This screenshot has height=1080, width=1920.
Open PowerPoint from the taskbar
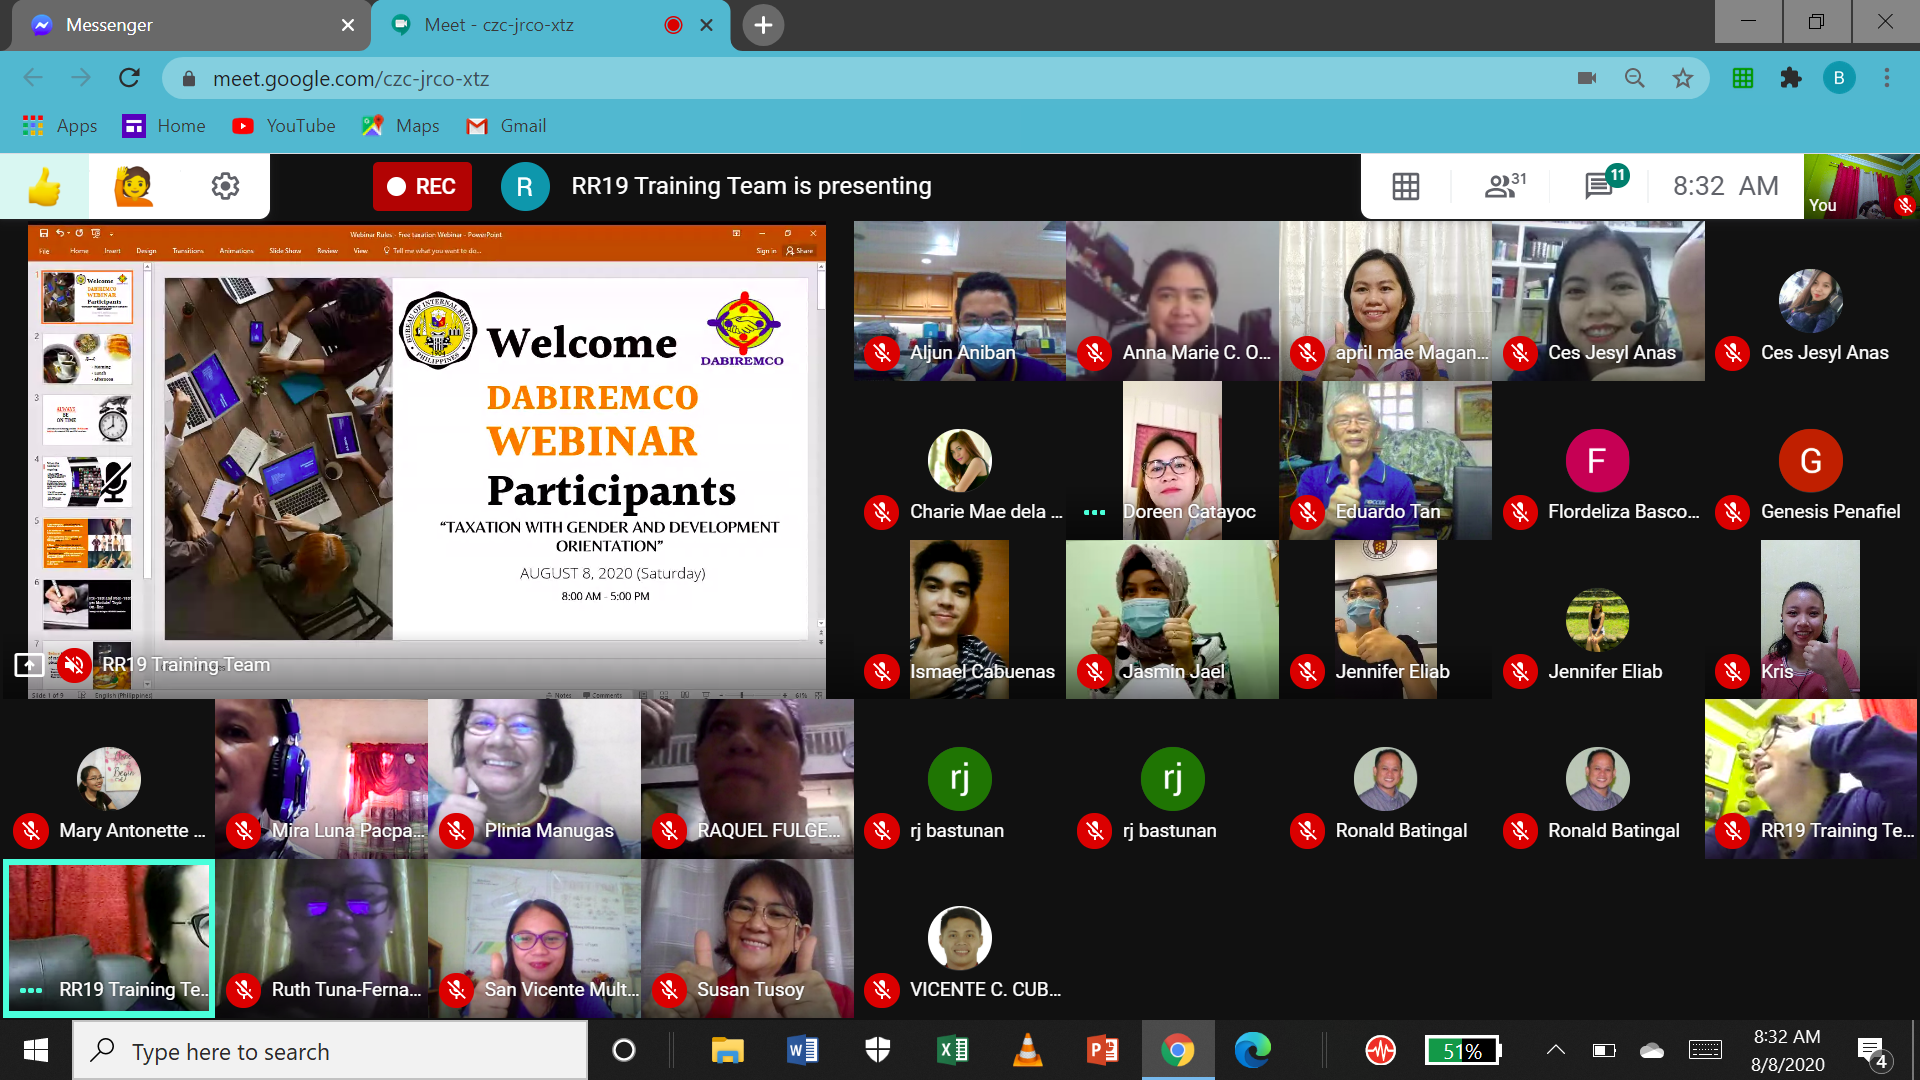click(x=1102, y=1050)
